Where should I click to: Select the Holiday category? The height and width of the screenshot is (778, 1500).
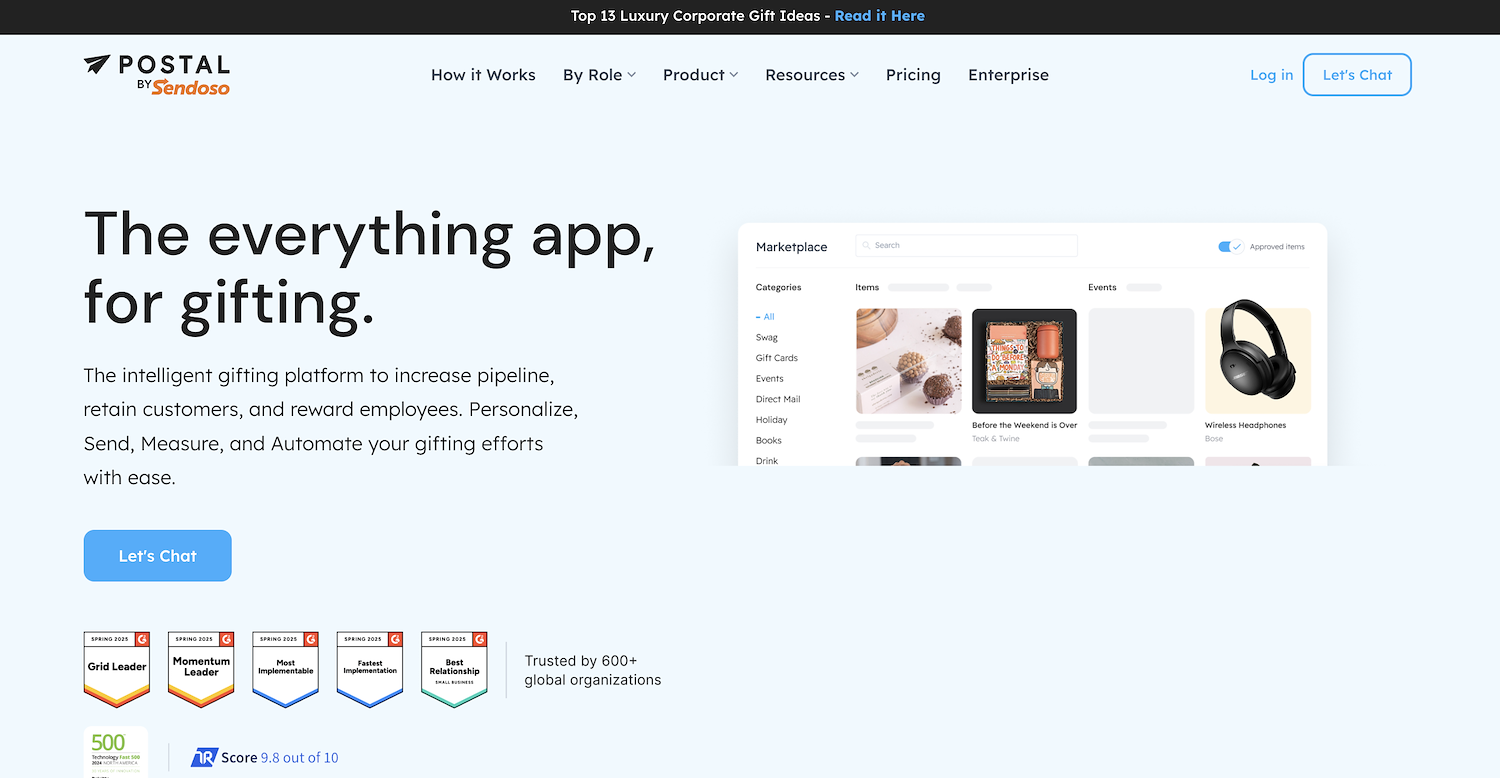772,420
